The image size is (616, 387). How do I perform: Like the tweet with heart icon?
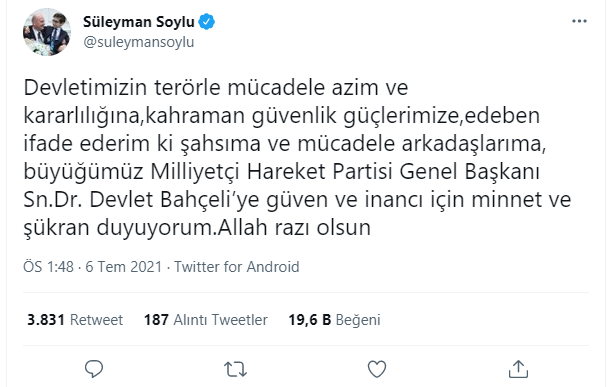coord(377,369)
